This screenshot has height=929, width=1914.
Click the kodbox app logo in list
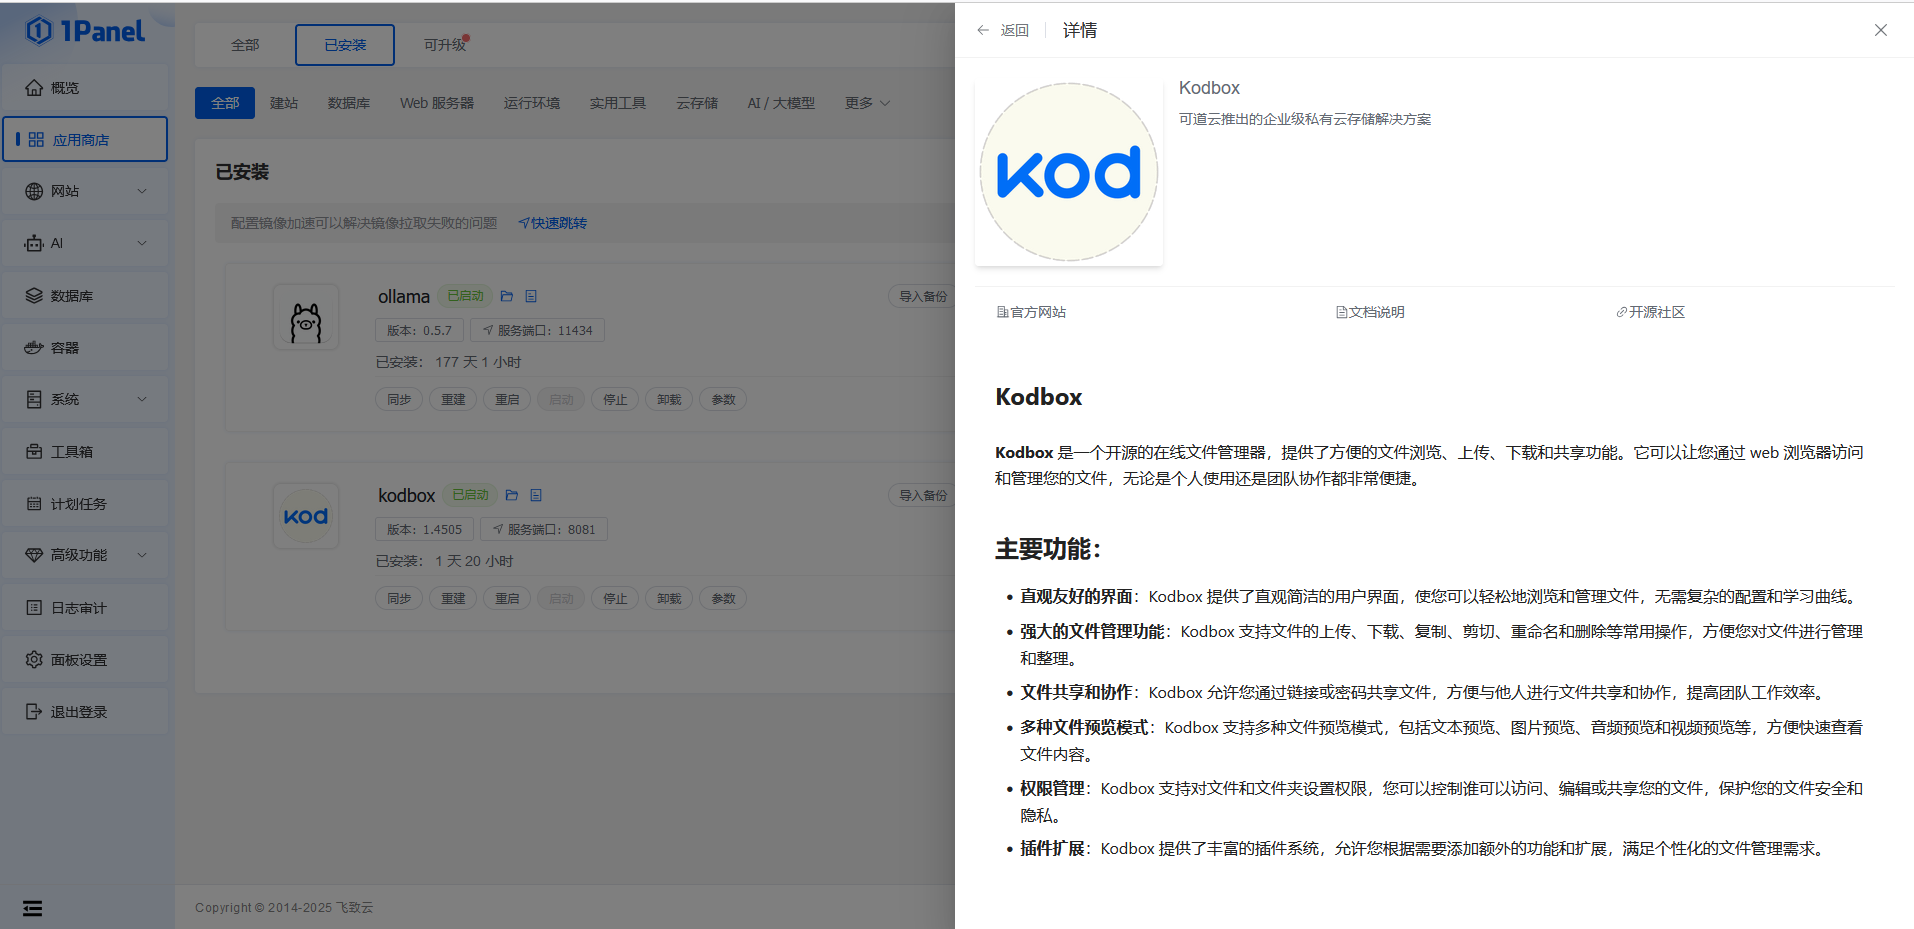306,516
